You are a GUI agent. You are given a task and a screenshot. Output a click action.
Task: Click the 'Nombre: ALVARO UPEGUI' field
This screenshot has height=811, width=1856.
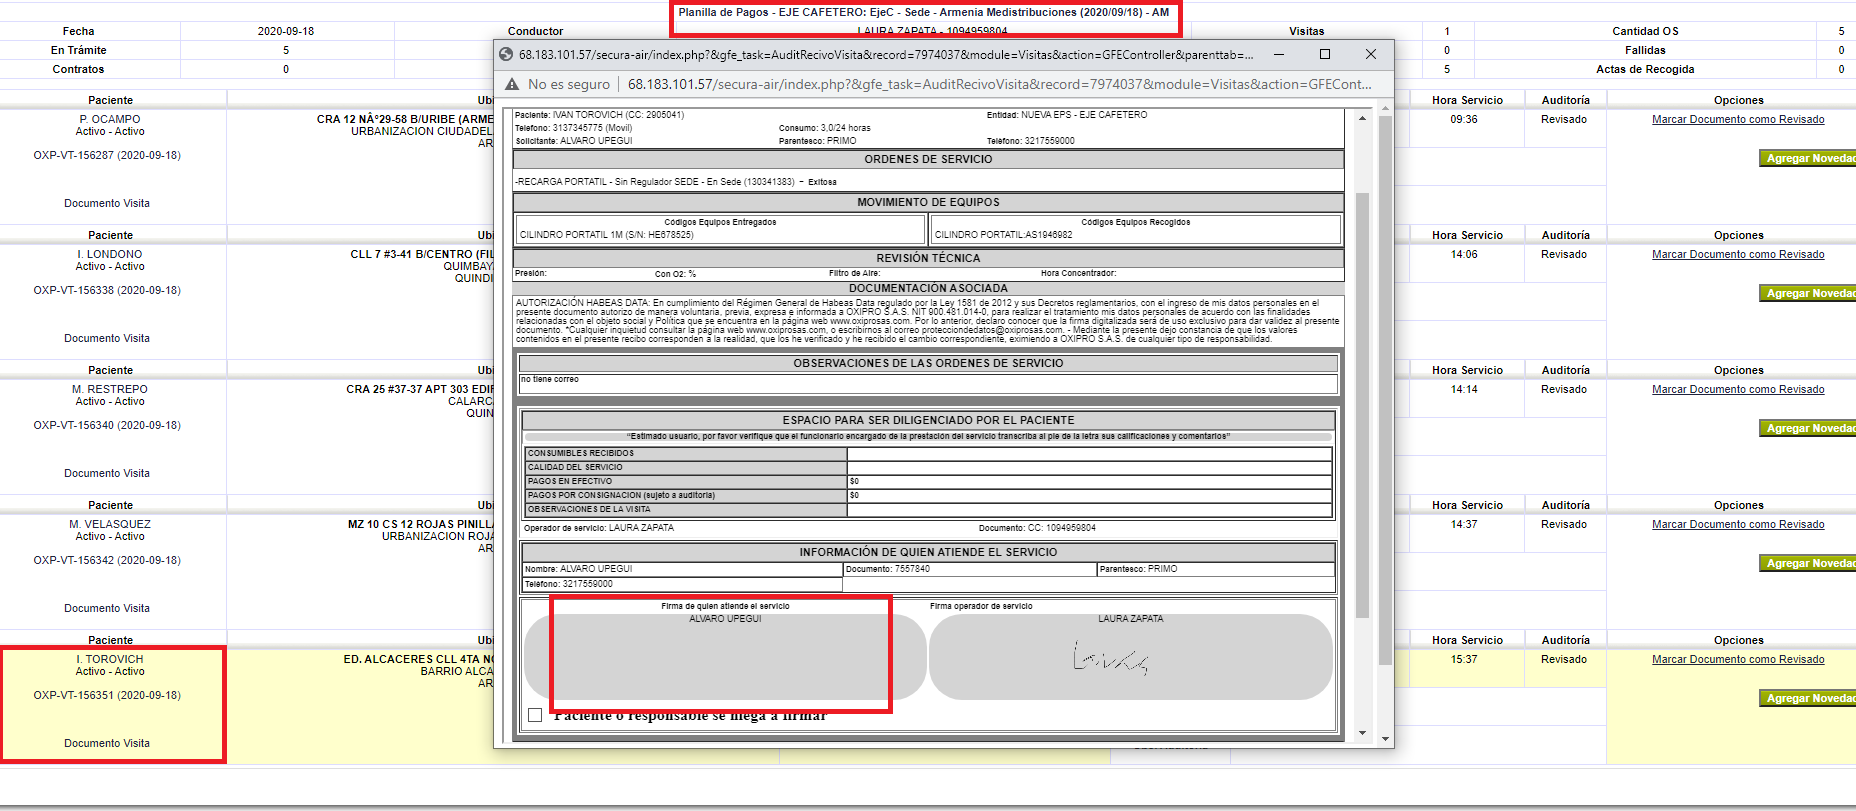point(682,569)
